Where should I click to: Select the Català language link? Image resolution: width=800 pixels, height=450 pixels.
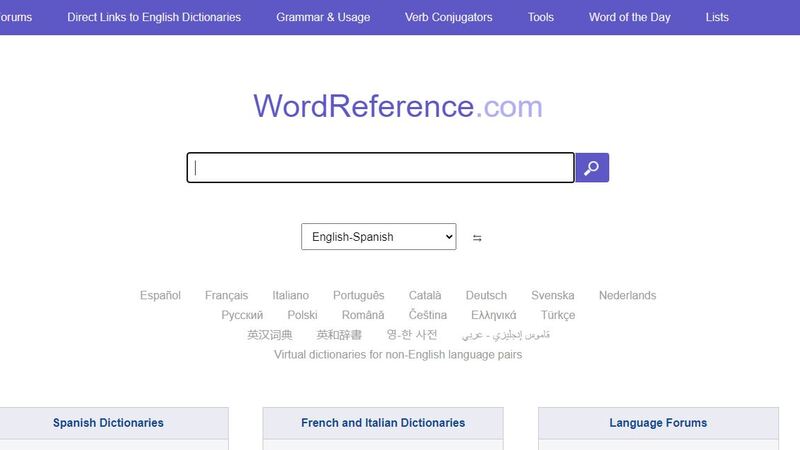(x=424, y=295)
